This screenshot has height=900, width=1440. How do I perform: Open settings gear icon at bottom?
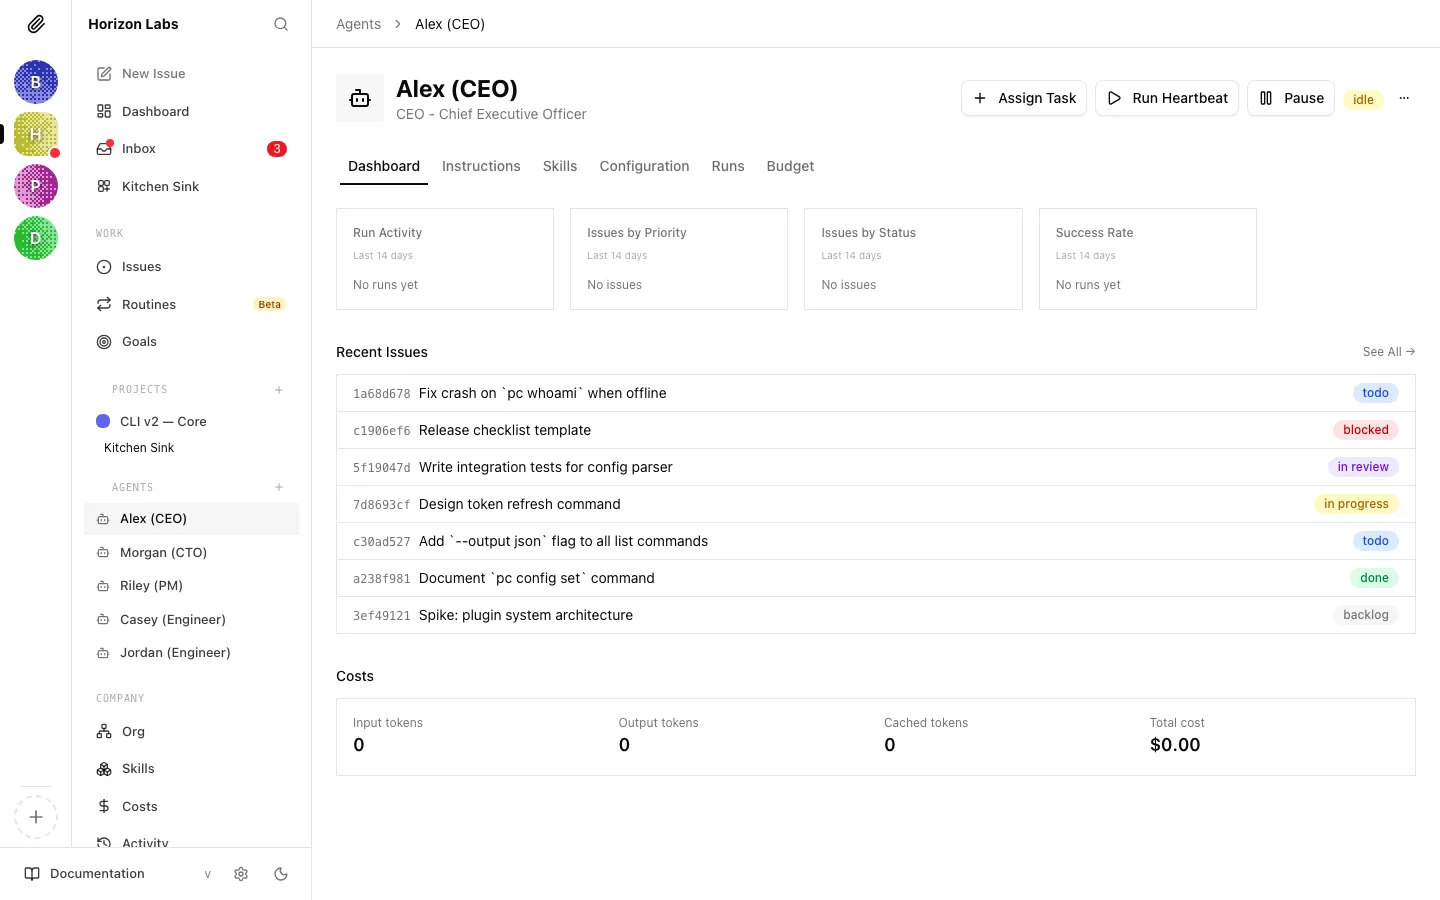pyautogui.click(x=241, y=874)
